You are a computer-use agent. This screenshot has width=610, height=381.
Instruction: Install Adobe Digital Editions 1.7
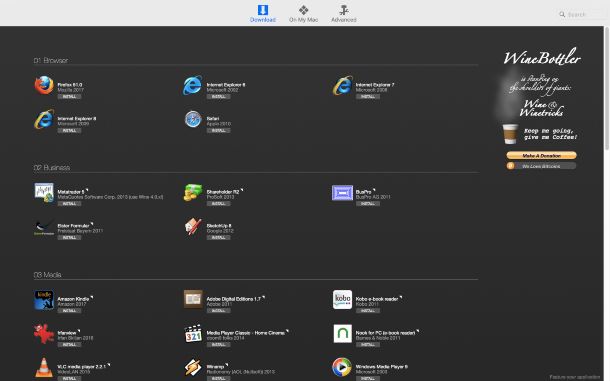pos(218,311)
